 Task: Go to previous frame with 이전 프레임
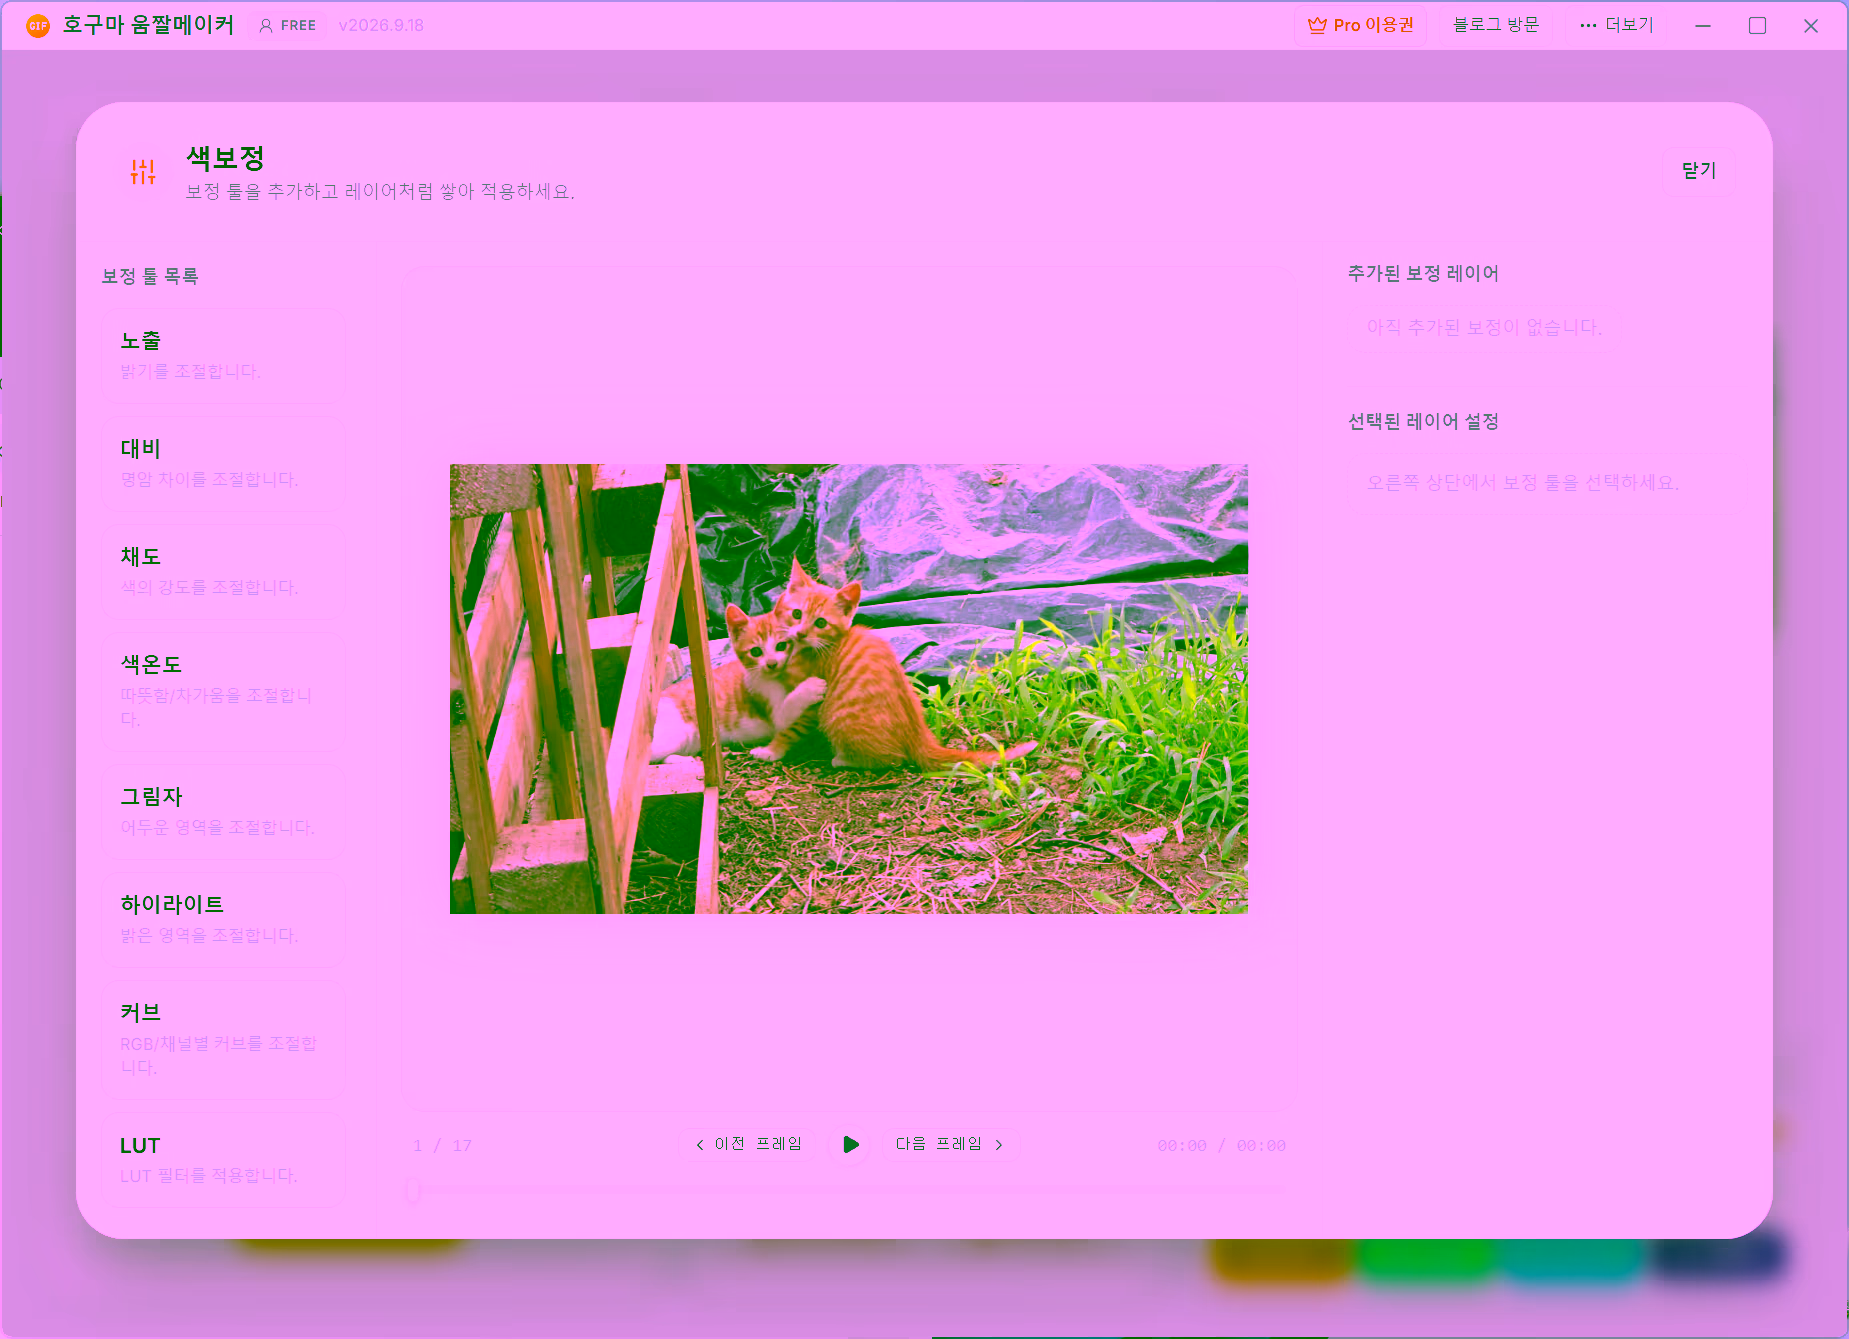click(x=748, y=1144)
